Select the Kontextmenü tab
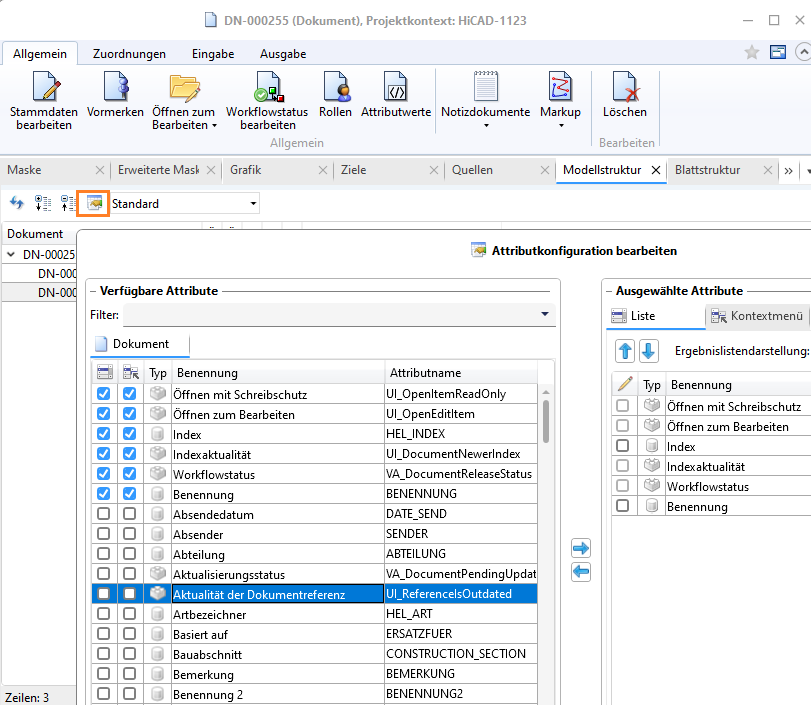 757,317
